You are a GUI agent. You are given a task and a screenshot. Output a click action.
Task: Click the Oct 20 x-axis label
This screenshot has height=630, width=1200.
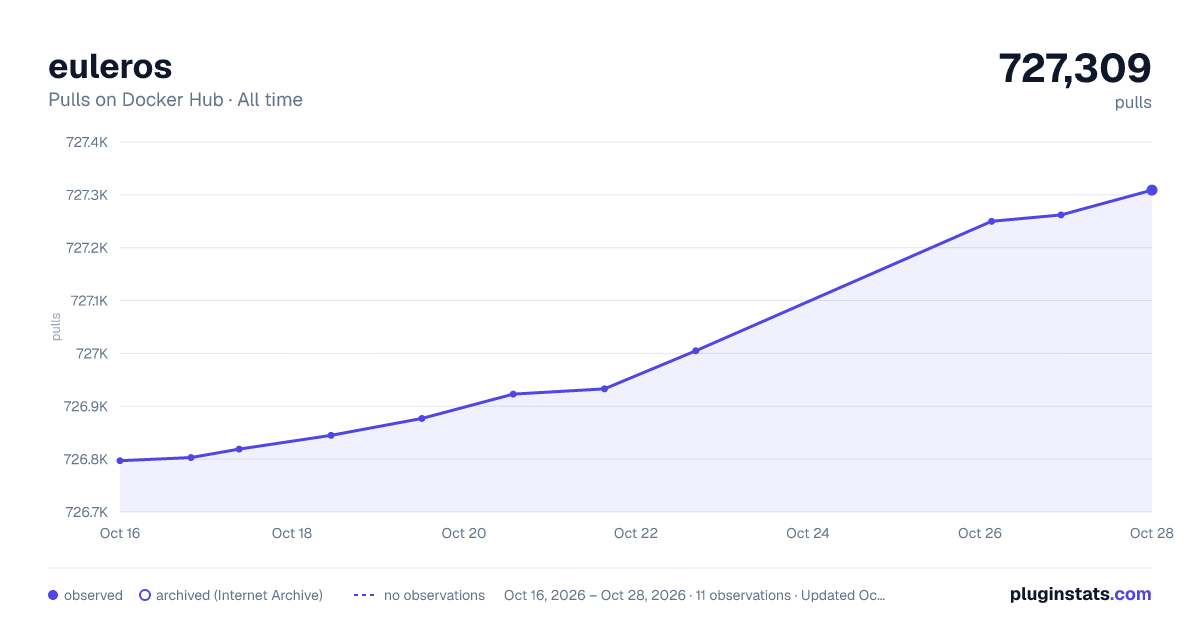point(464,533)
